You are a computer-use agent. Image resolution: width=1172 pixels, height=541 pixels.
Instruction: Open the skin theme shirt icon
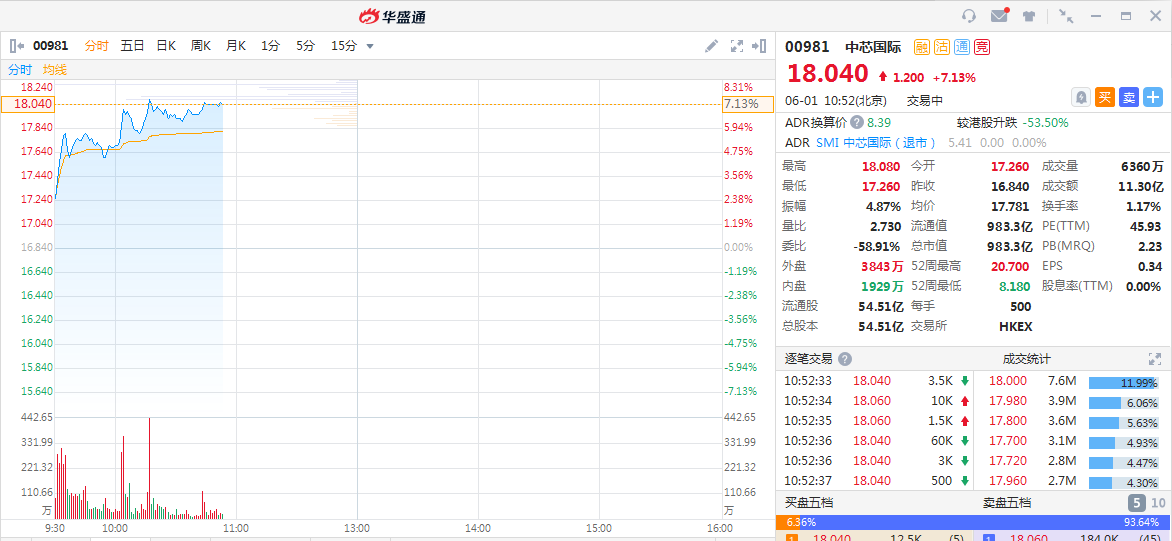pyautogui.click(x=1028, y=16)
